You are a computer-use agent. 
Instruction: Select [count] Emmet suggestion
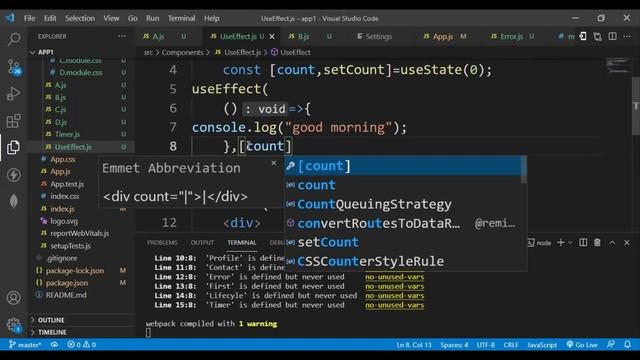(x=403, y=166)
